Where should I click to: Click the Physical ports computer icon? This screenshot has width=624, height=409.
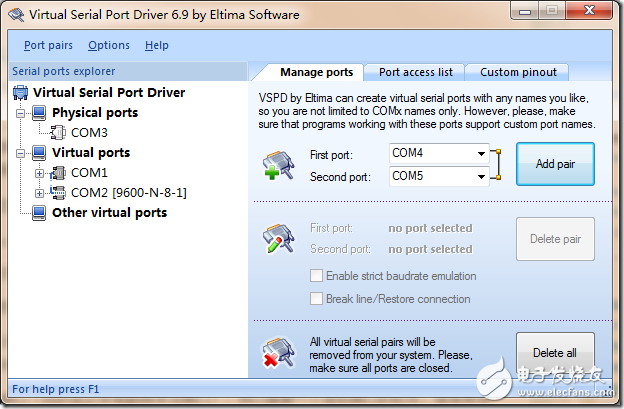(39, 113)
